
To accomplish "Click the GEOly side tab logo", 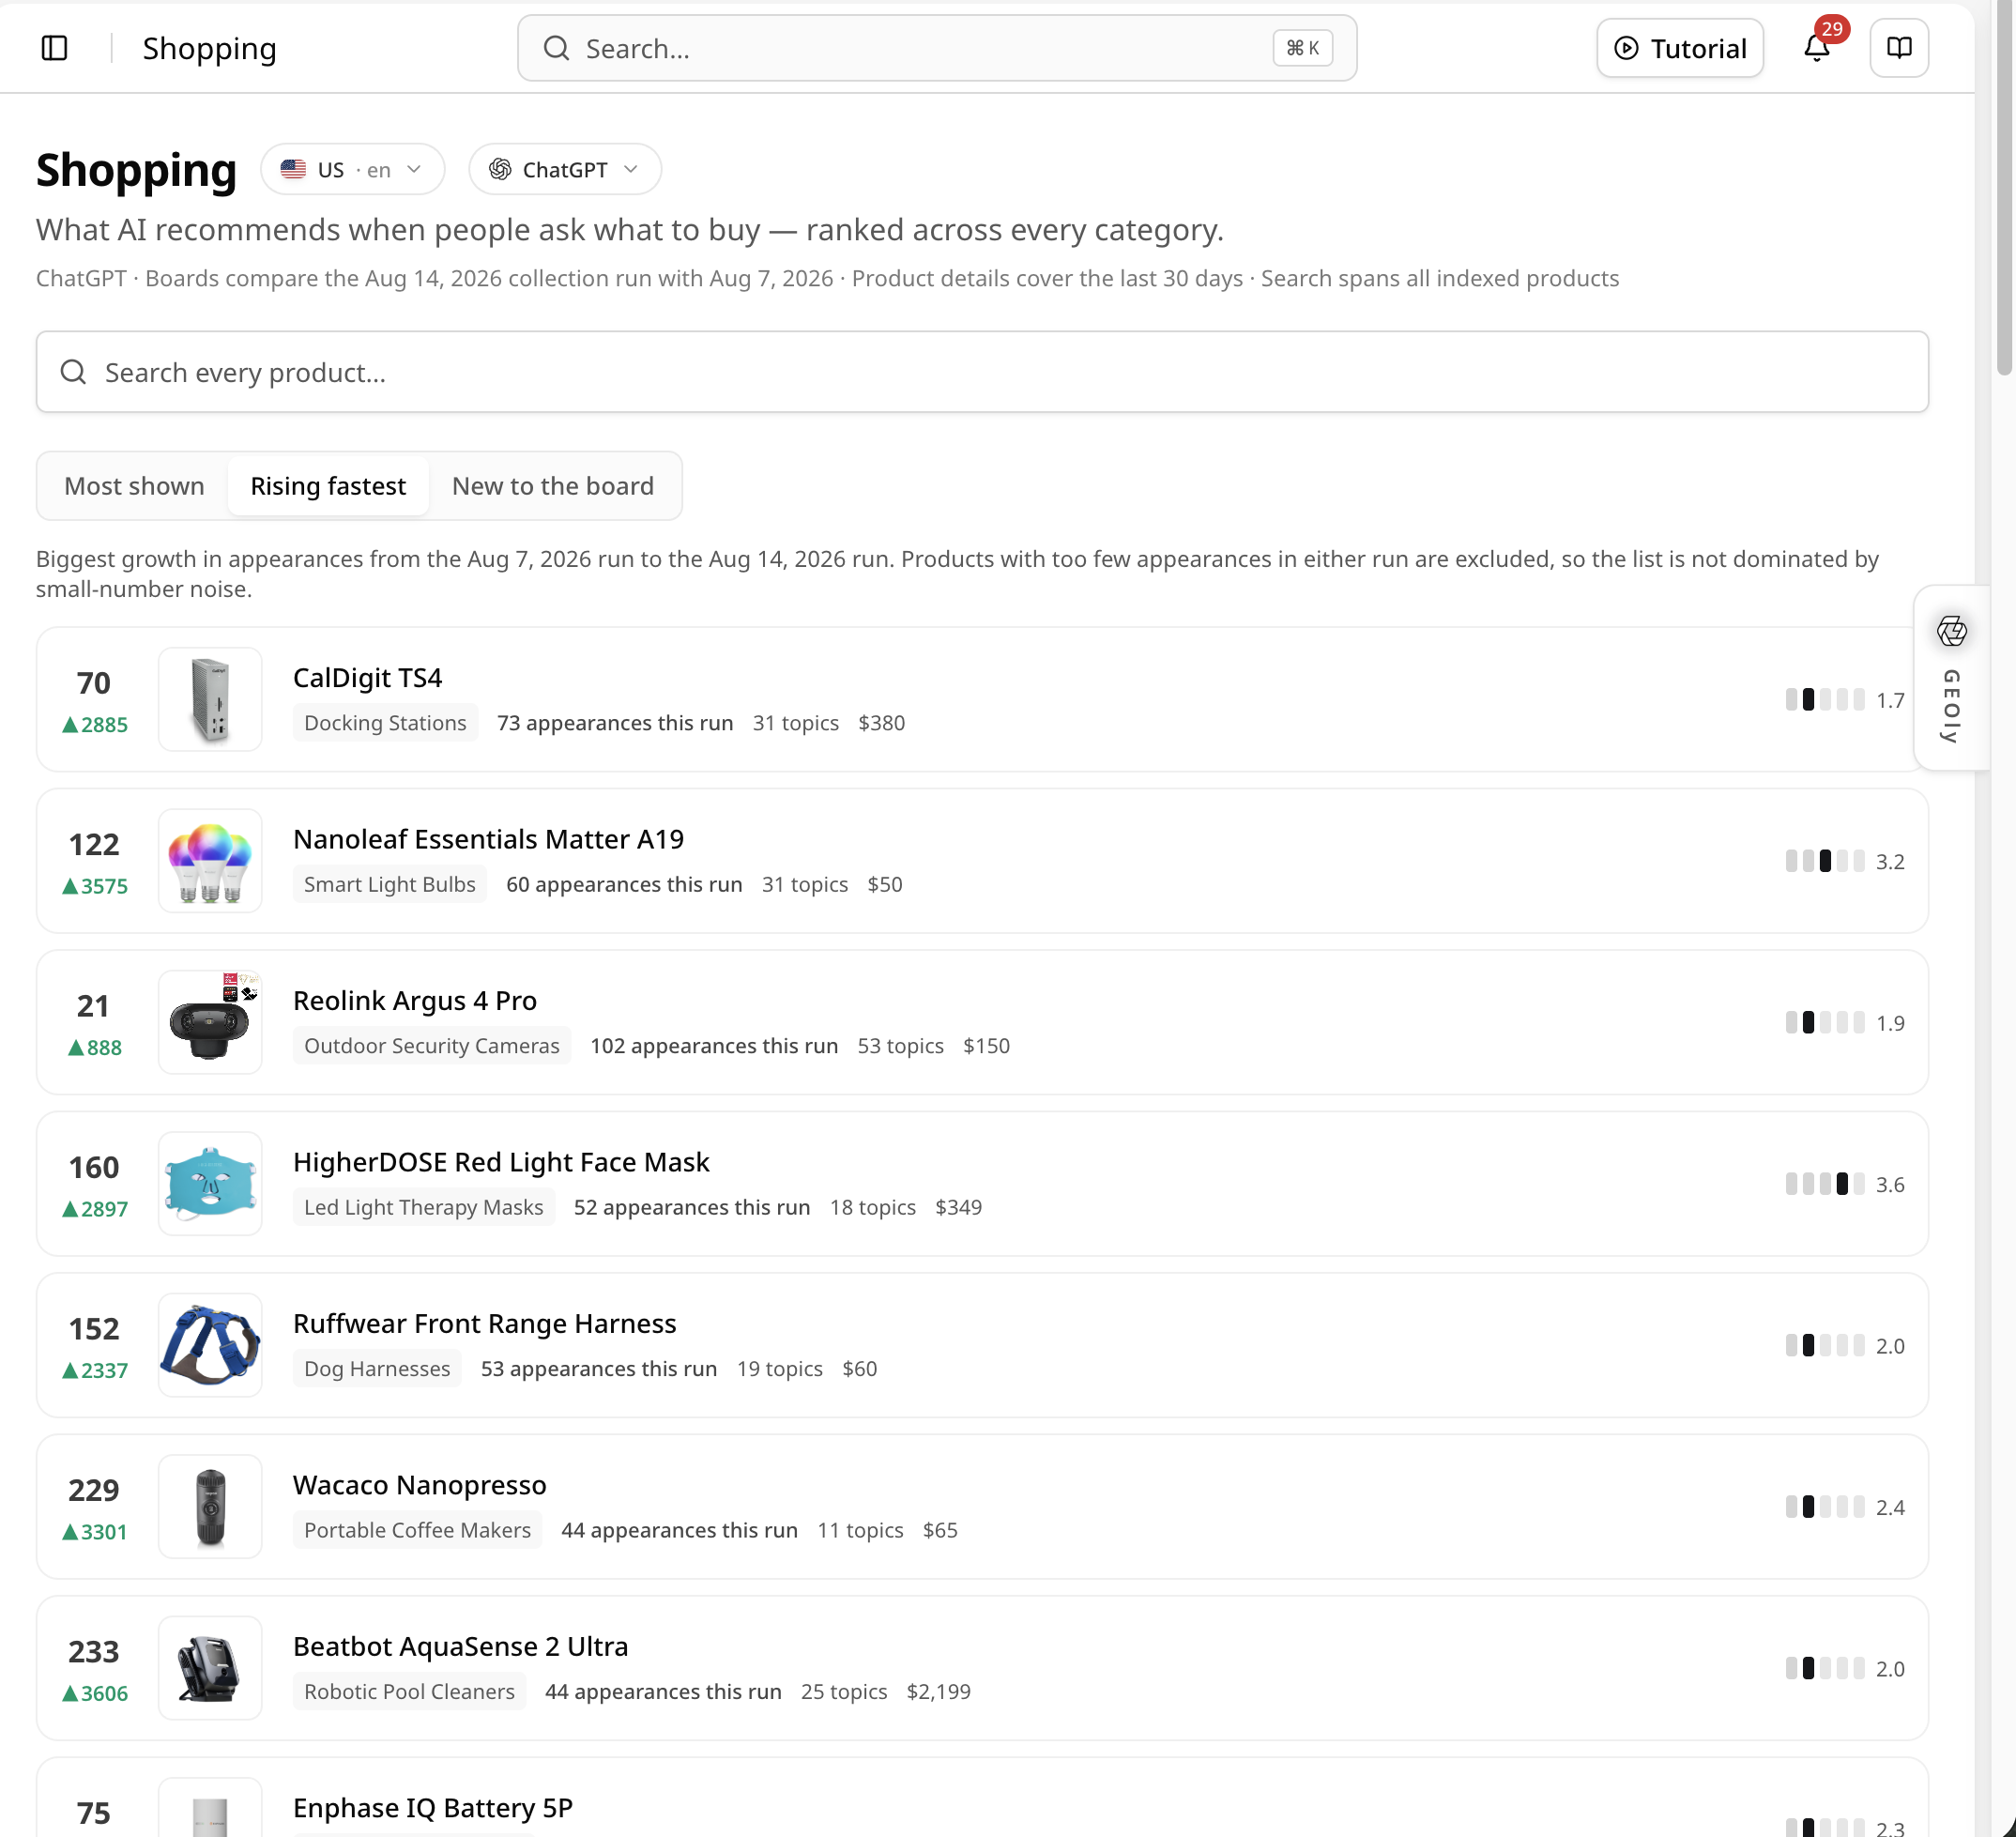I will click(x=1951, y=631).
